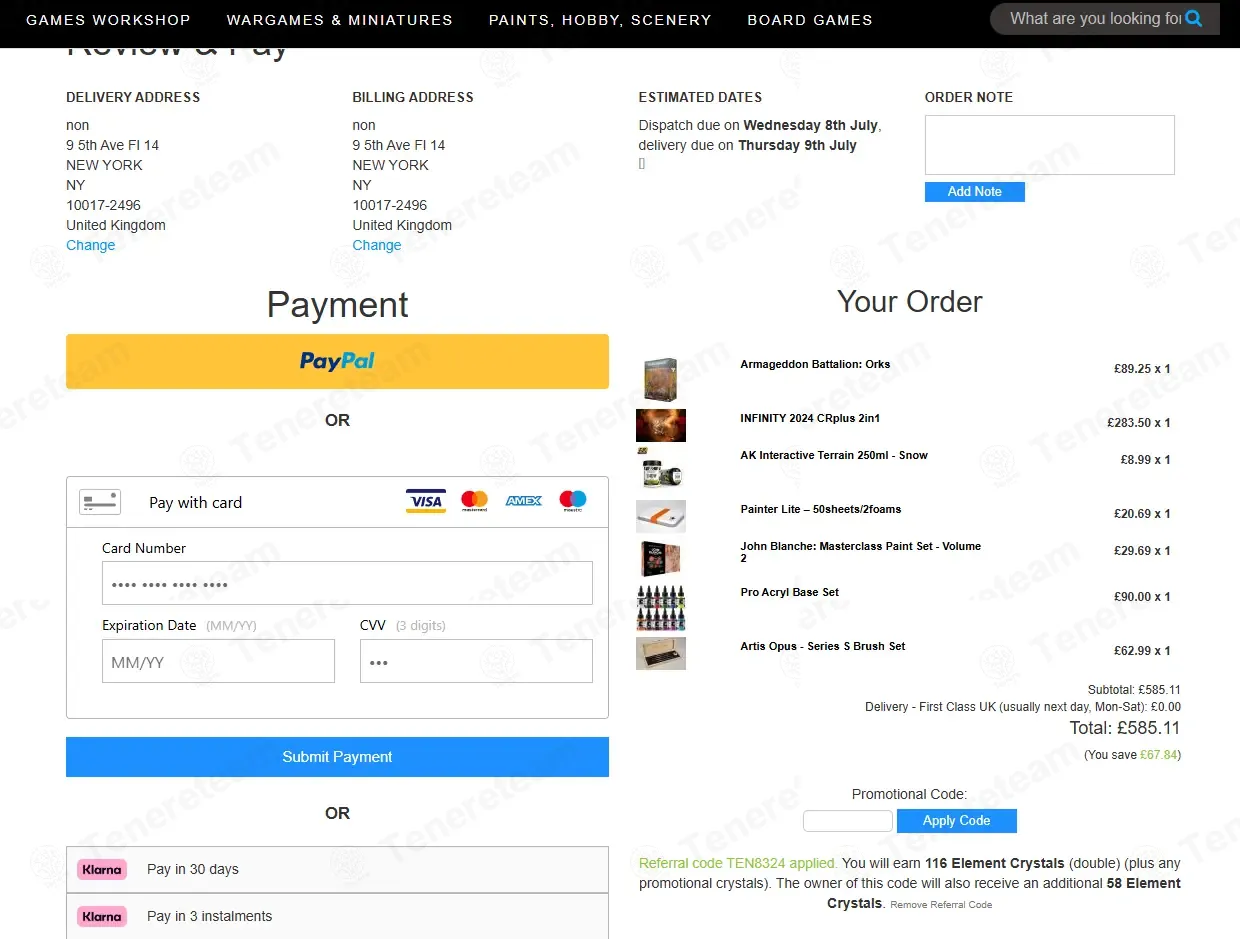Click Remove Referral Code link

tap(941, 905)
